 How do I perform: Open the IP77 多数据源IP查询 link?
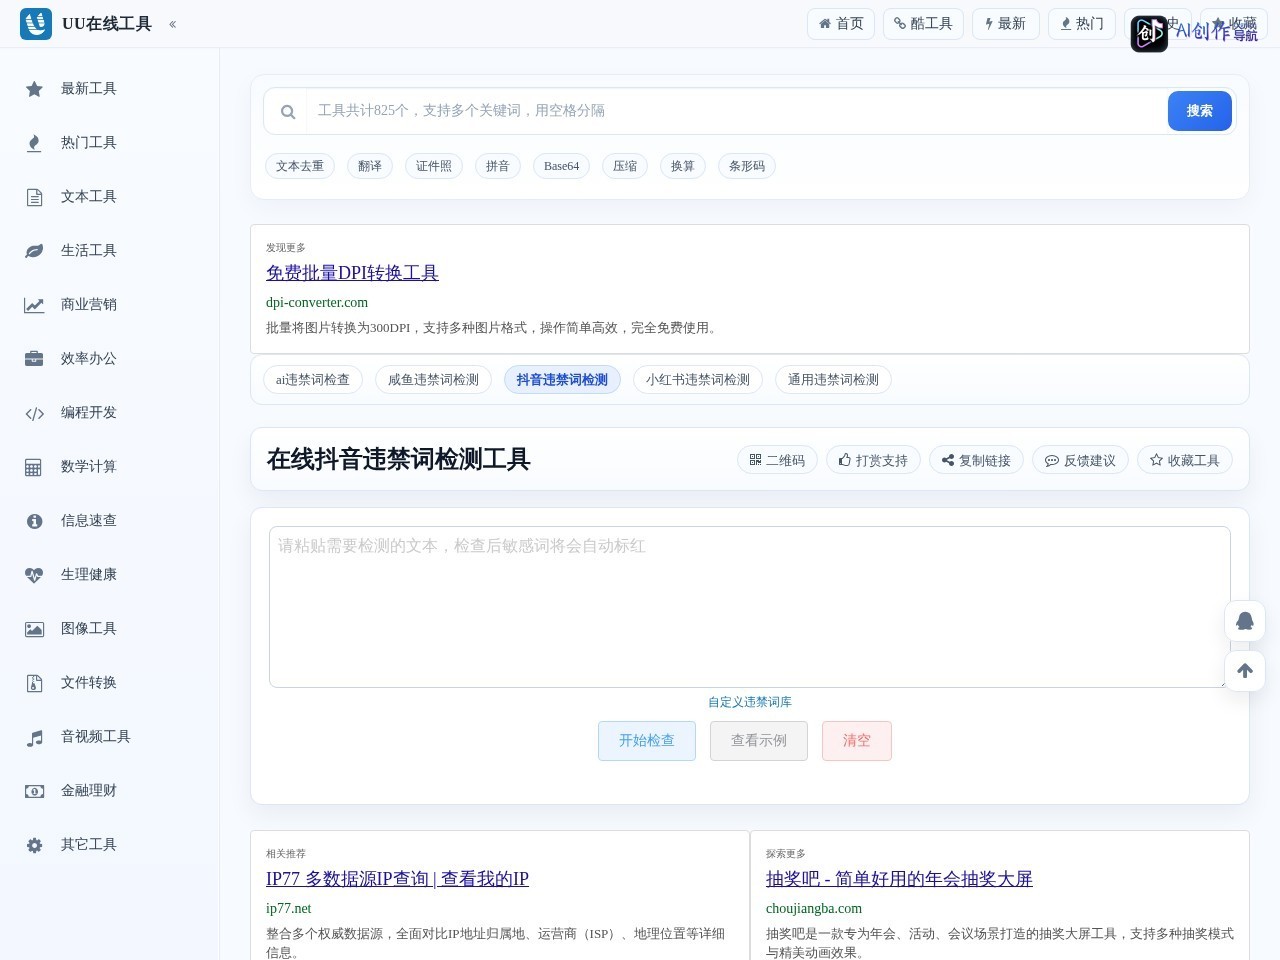tap(397, 879)
